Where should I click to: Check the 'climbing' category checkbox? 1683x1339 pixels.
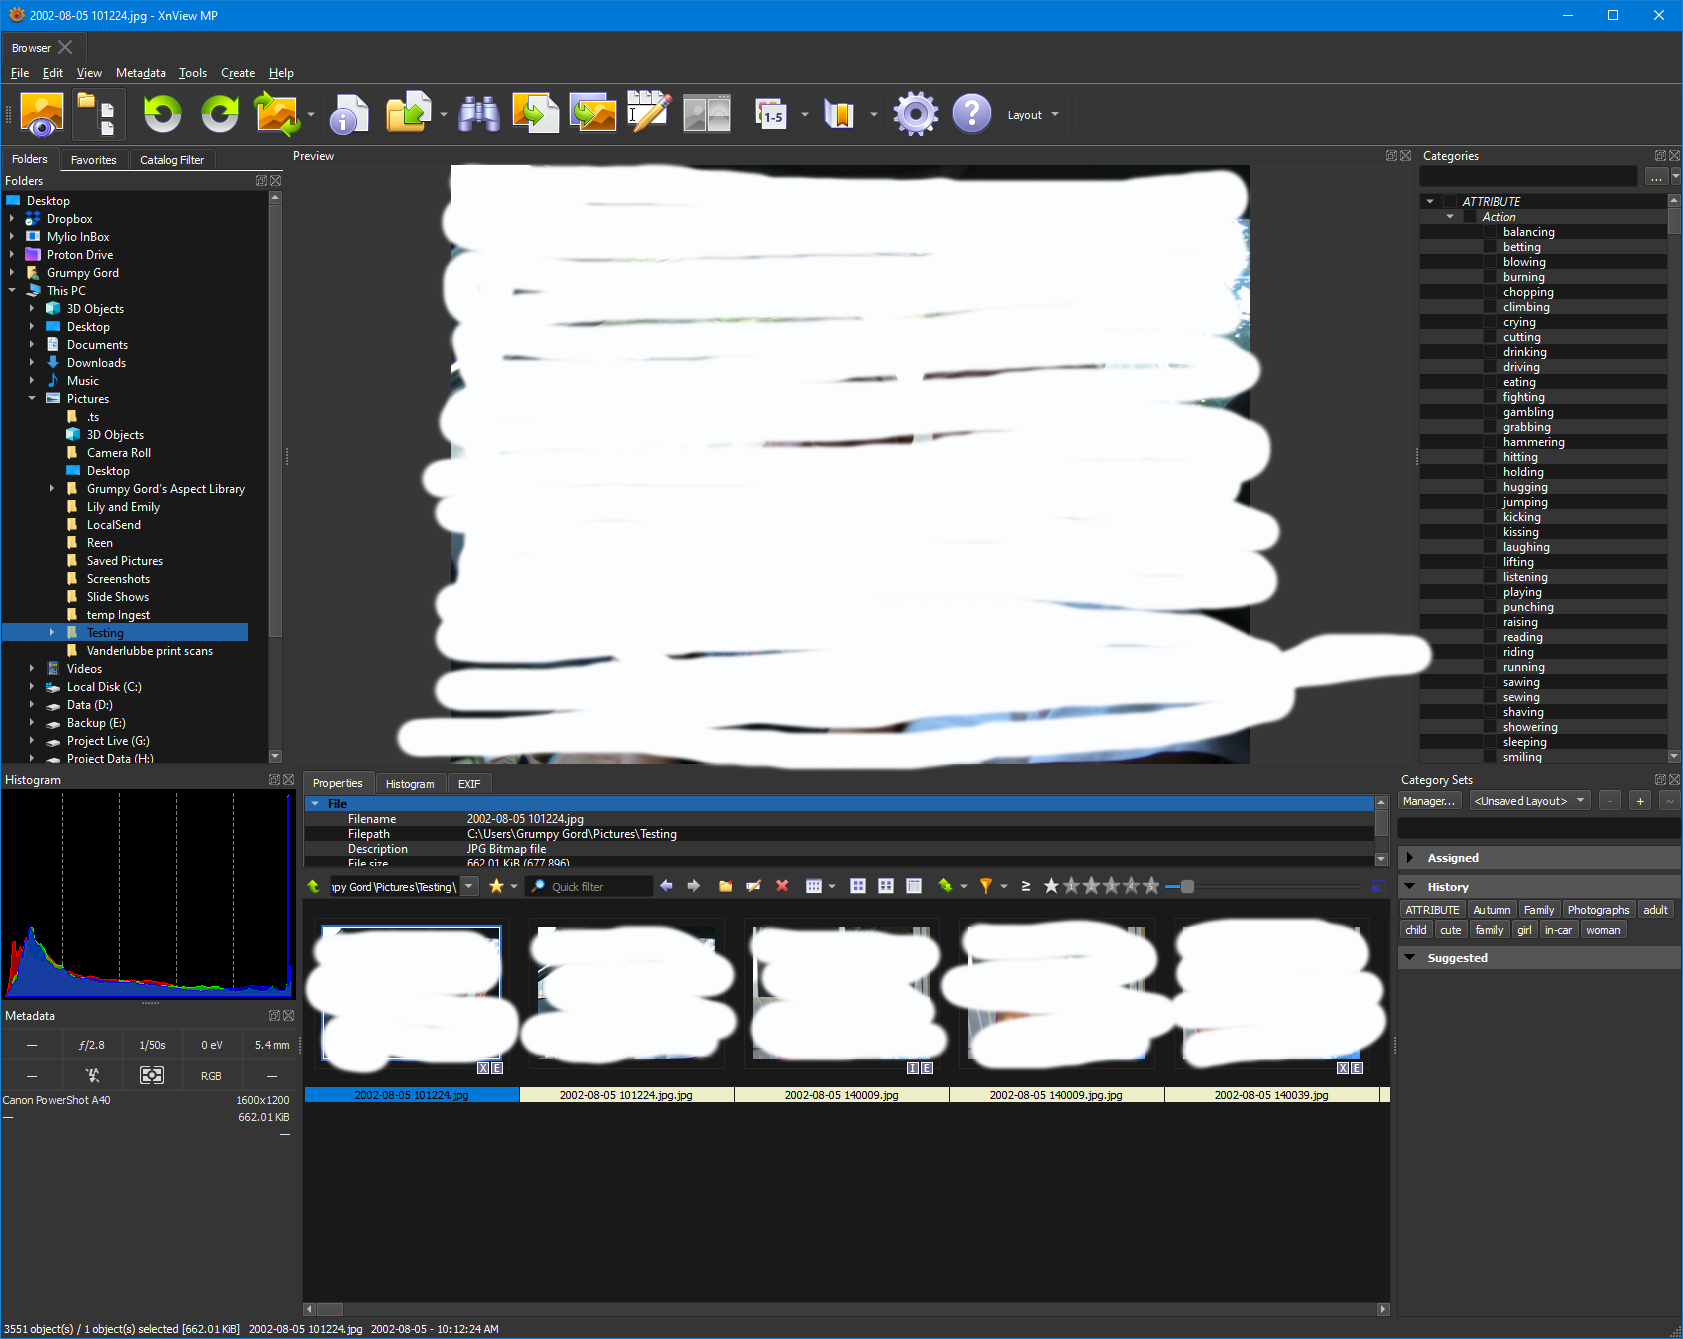pos(1490,307)
